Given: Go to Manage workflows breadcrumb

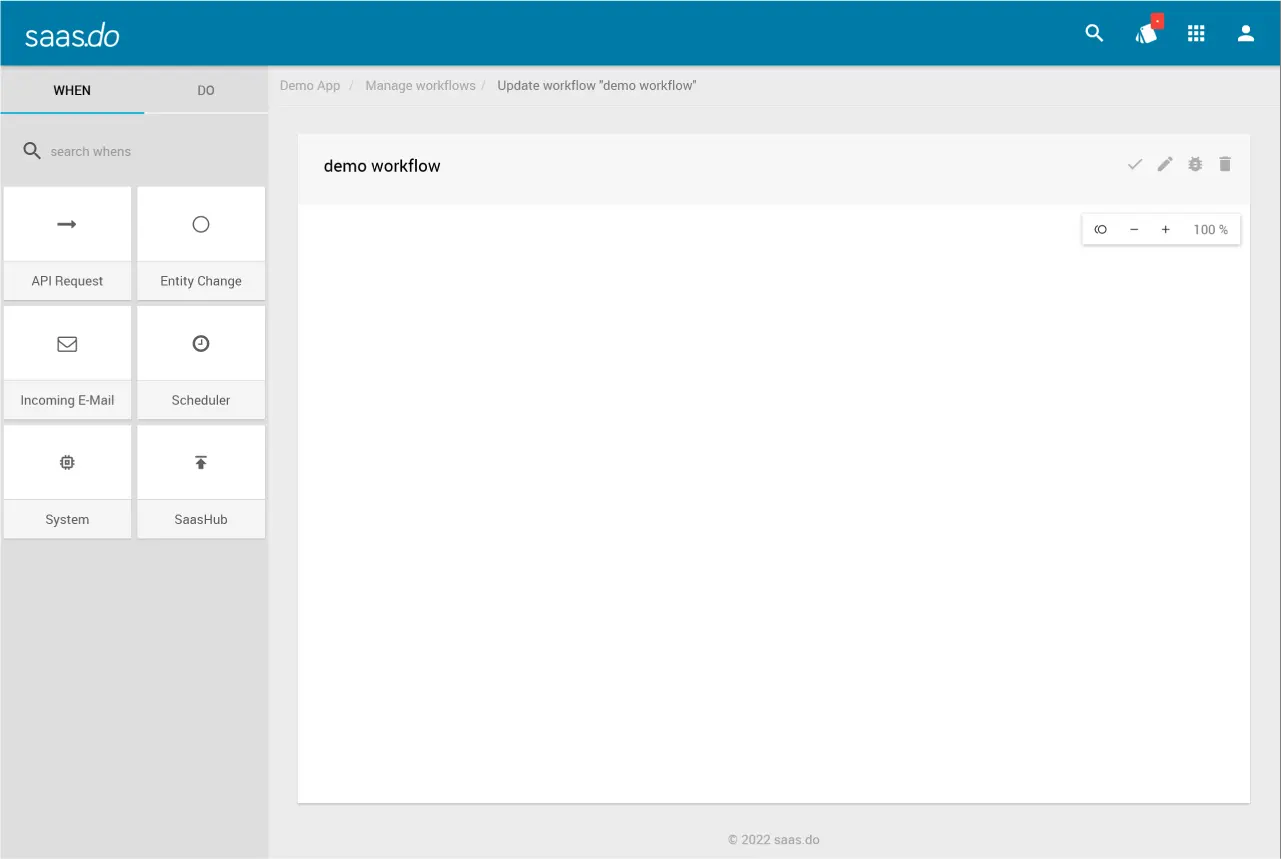Looking at the screenshot, I should tap(420, 86).
